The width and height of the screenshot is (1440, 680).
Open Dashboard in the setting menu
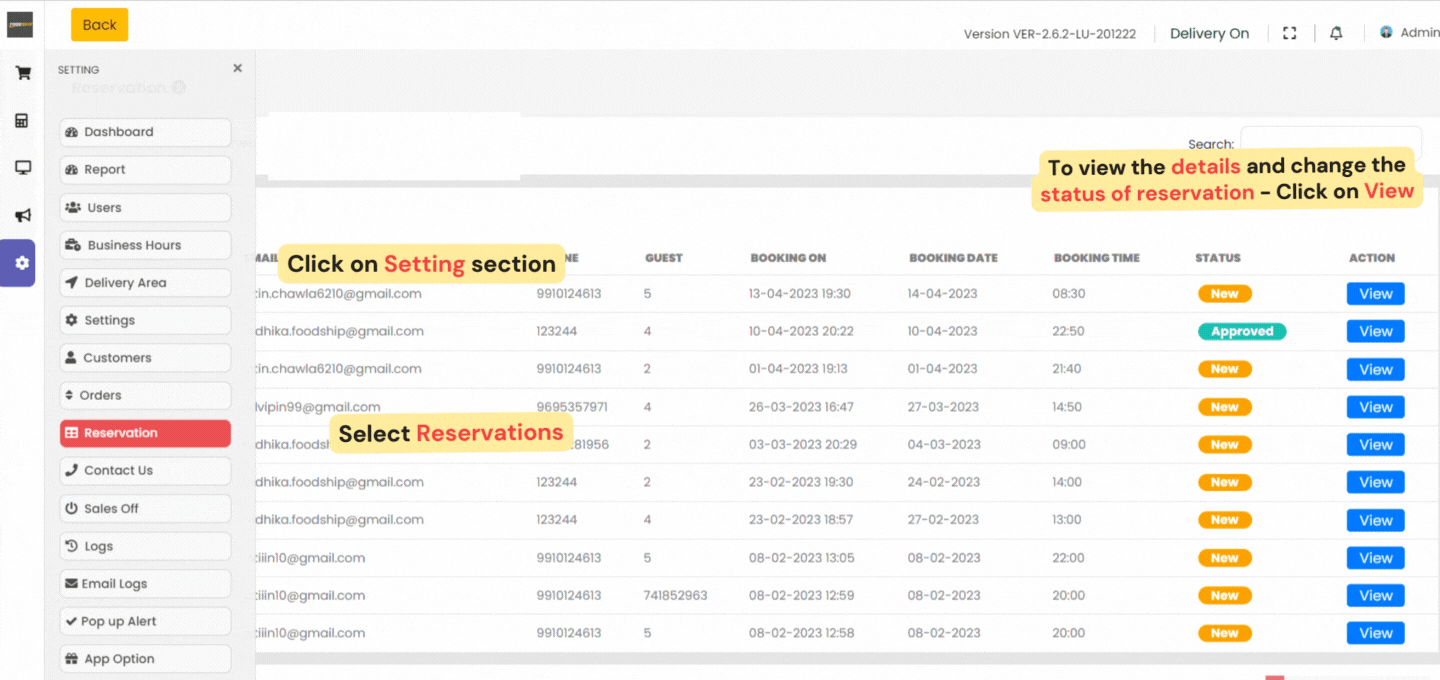145,132
